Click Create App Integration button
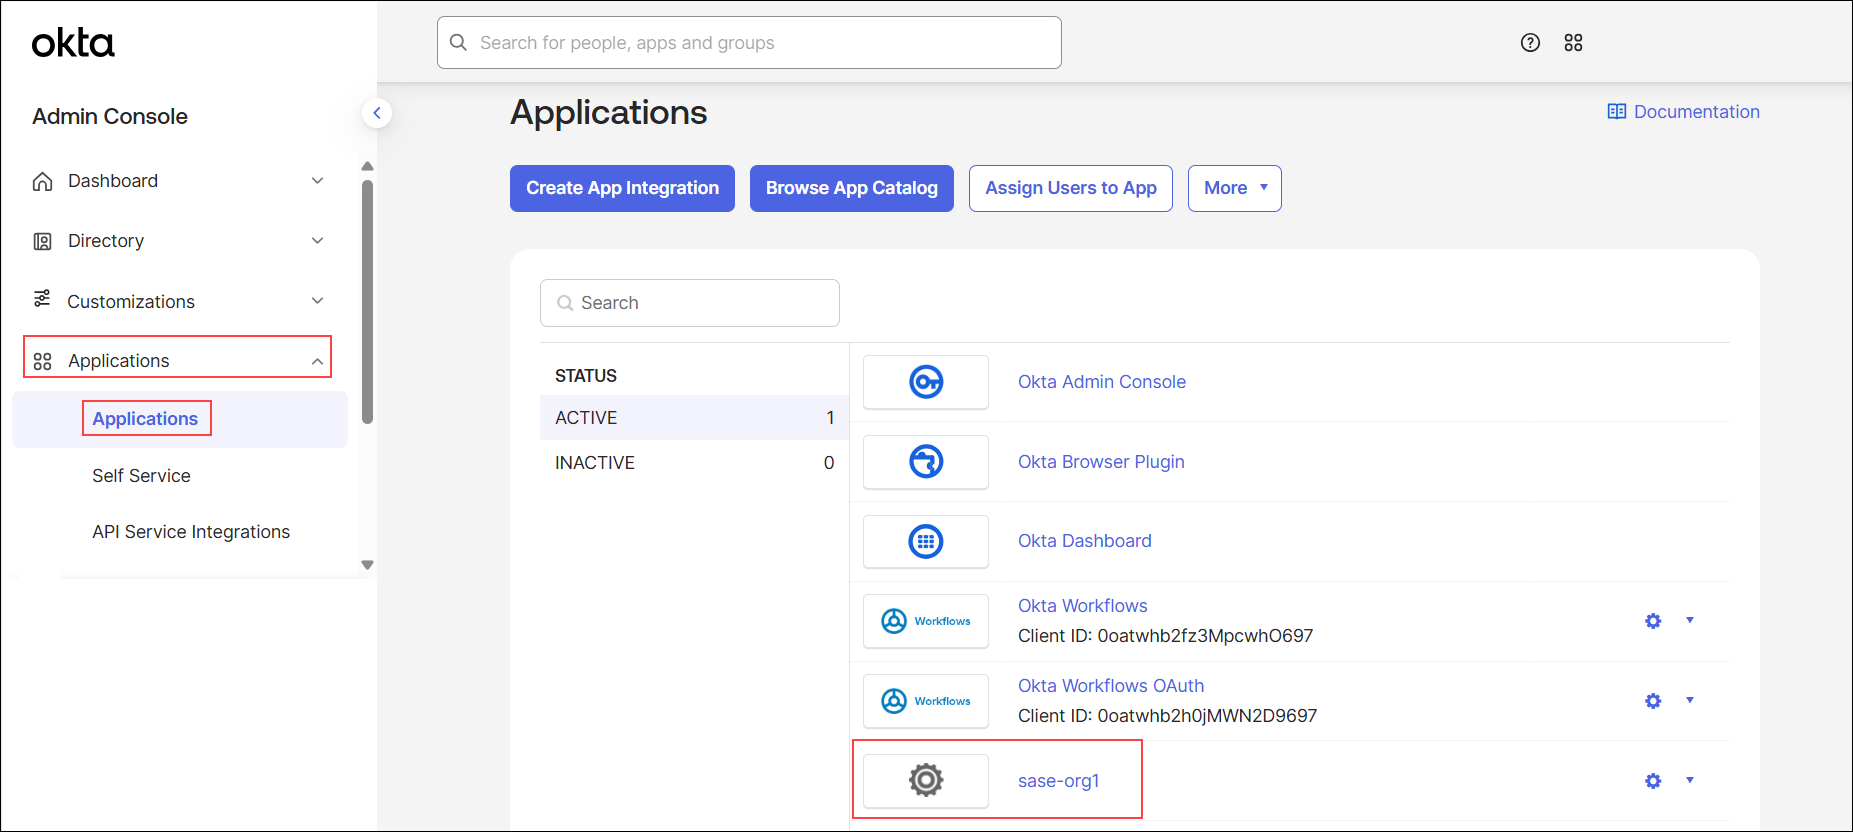 point(622,188)
